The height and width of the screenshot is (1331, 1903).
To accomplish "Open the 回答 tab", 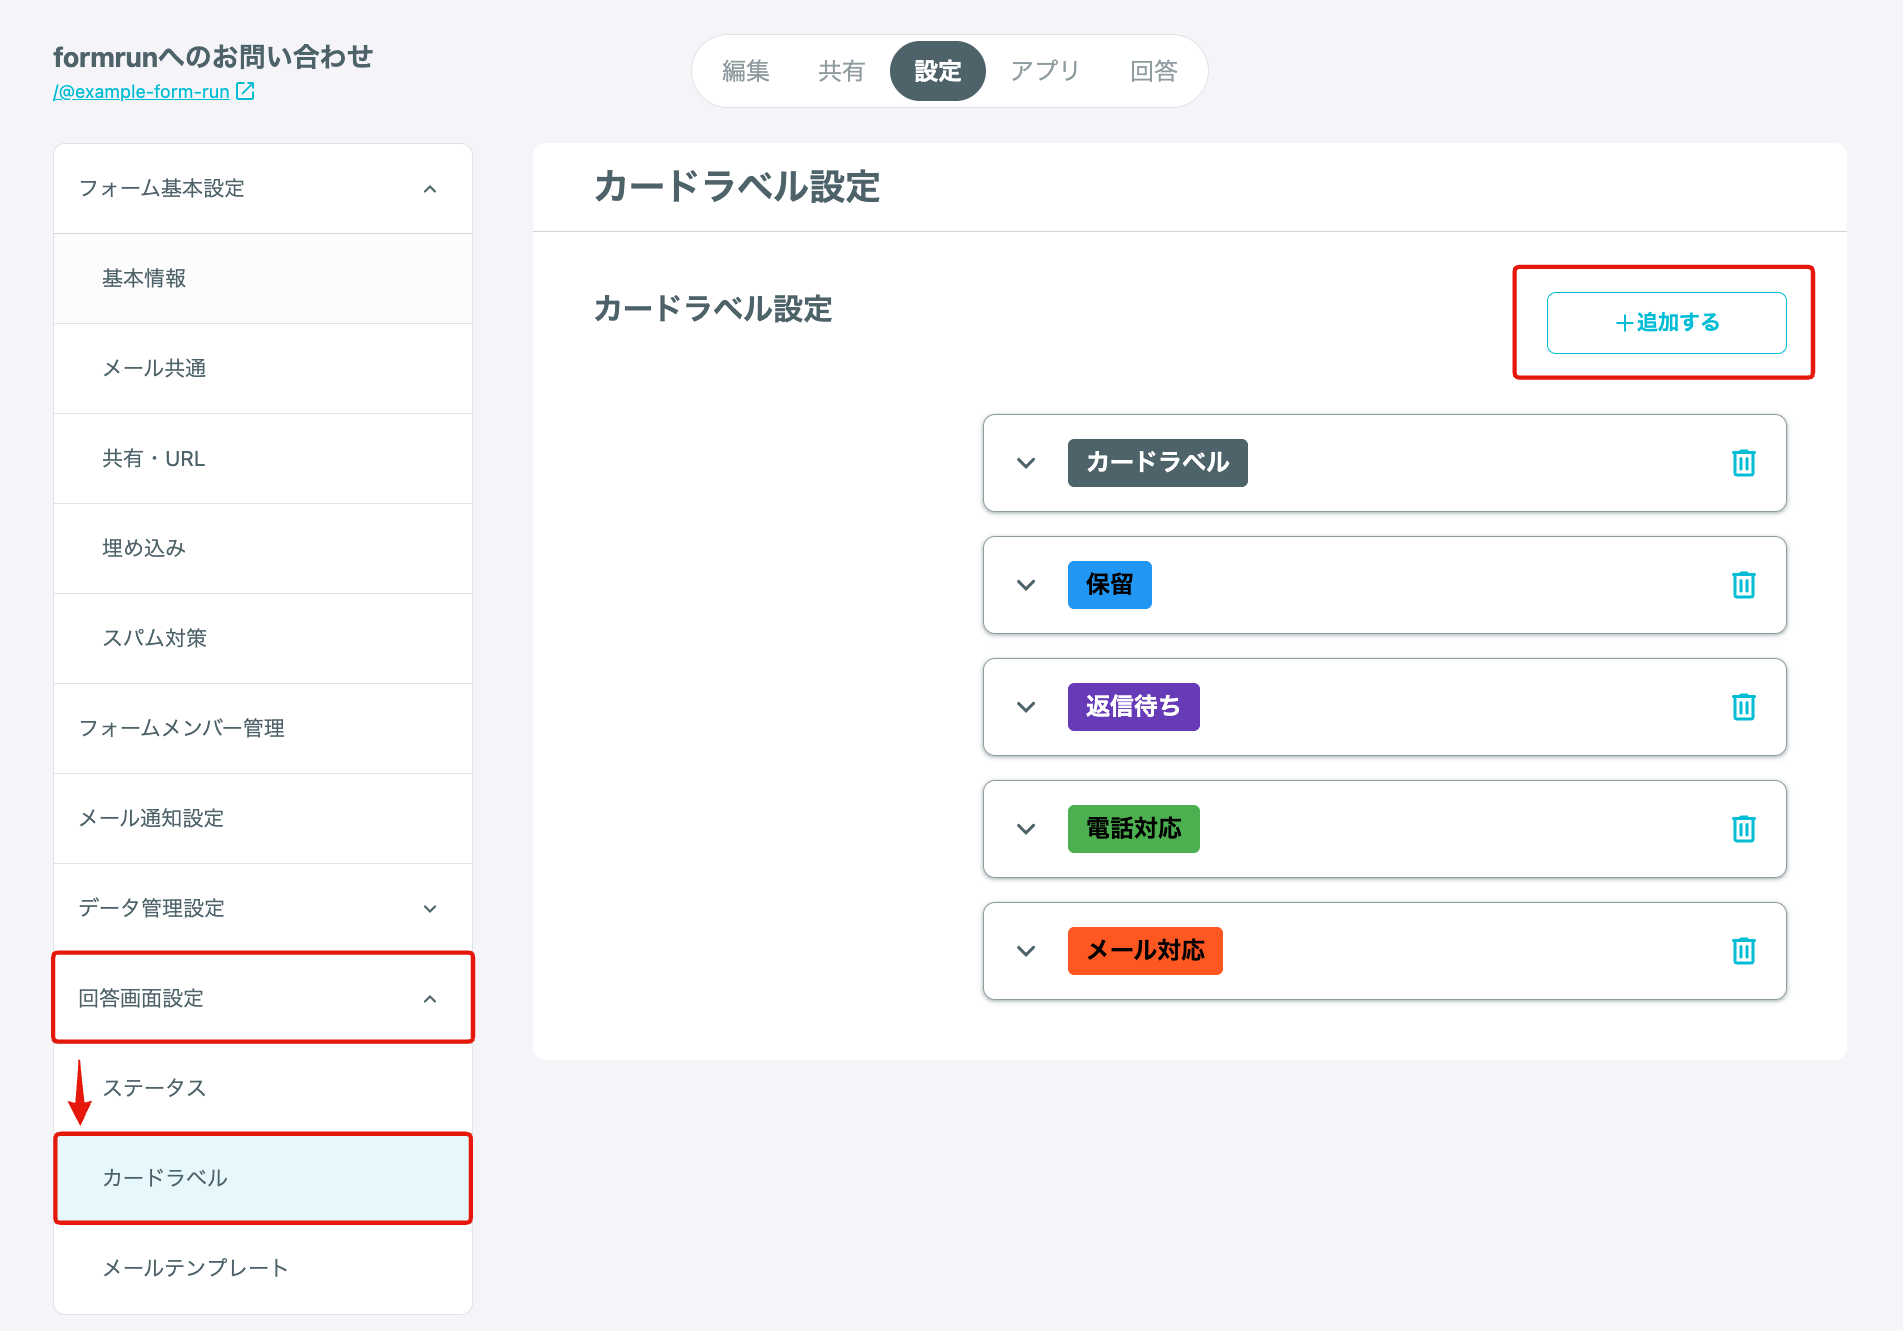I will click(1153, 71).
